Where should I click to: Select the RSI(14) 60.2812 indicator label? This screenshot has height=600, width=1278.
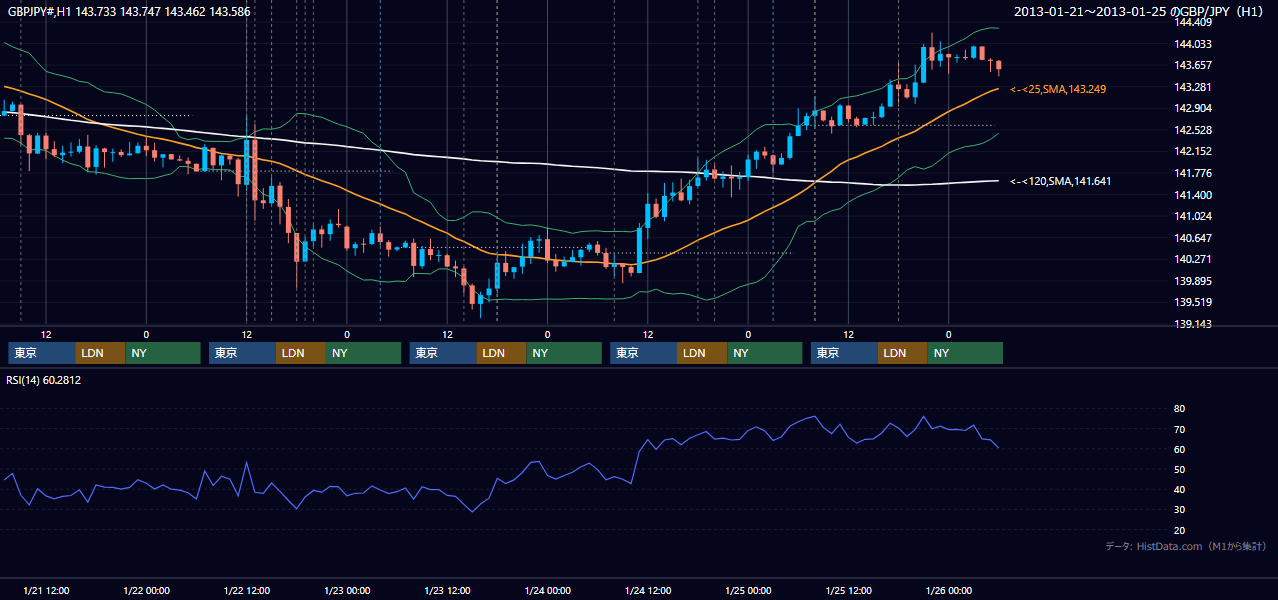pyautogui.click(x=44, y=380)
